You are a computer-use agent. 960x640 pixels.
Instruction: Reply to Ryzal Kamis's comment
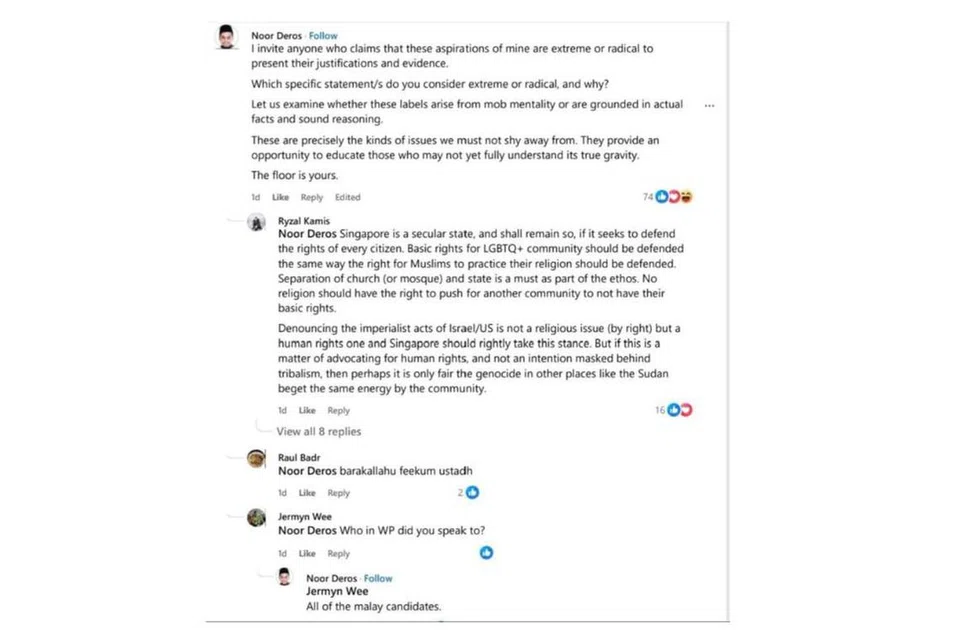[339, 410]
